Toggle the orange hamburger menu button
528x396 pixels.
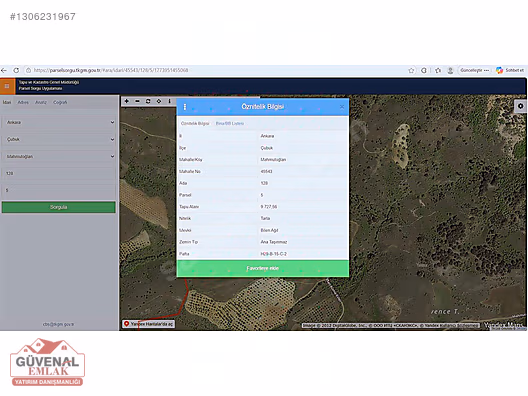pyautogui.click(x=7, y=86)
